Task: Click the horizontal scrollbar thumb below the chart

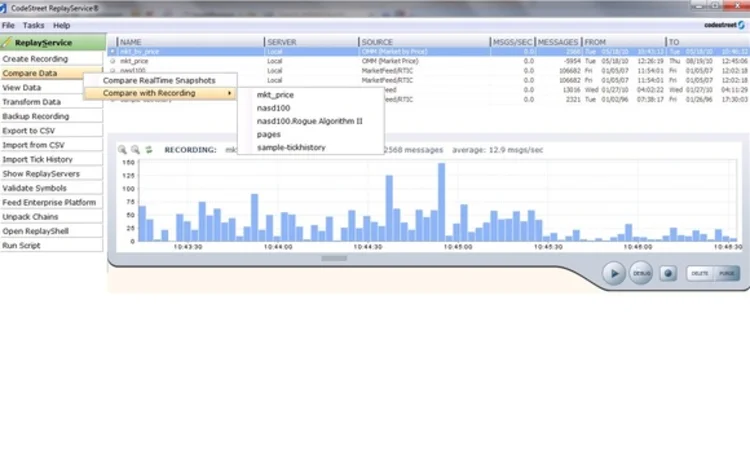Action: 334,258
